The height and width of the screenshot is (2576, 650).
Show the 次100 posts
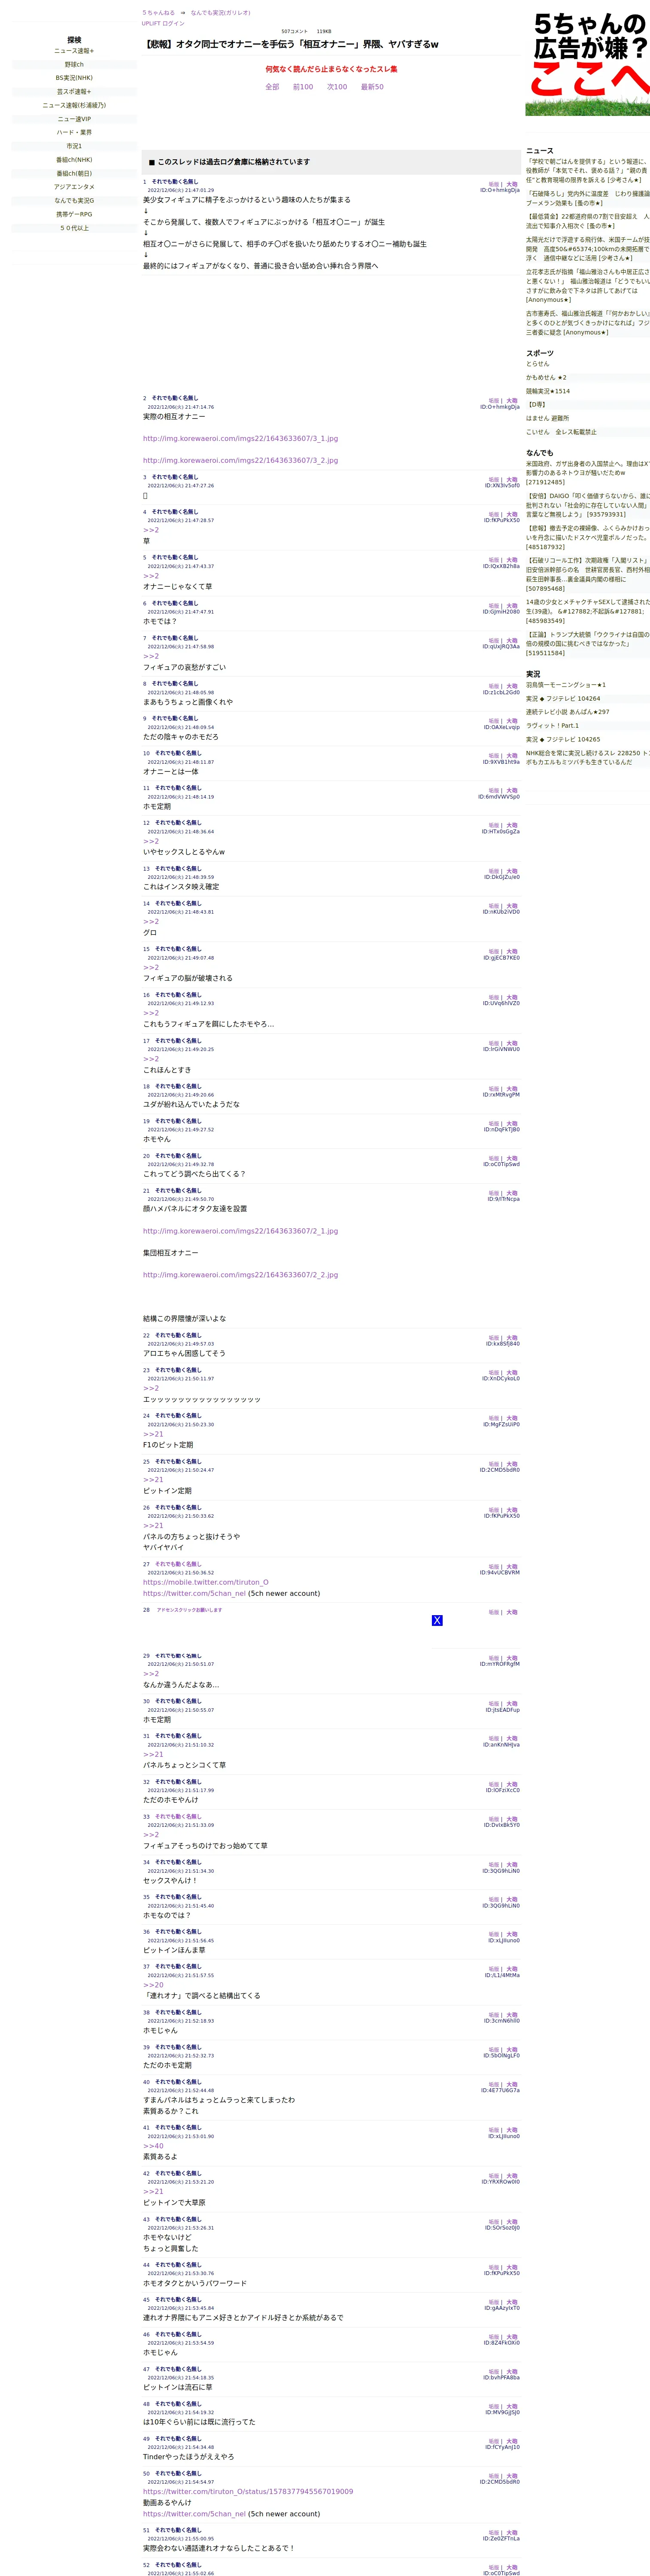(x=337, y=87)
